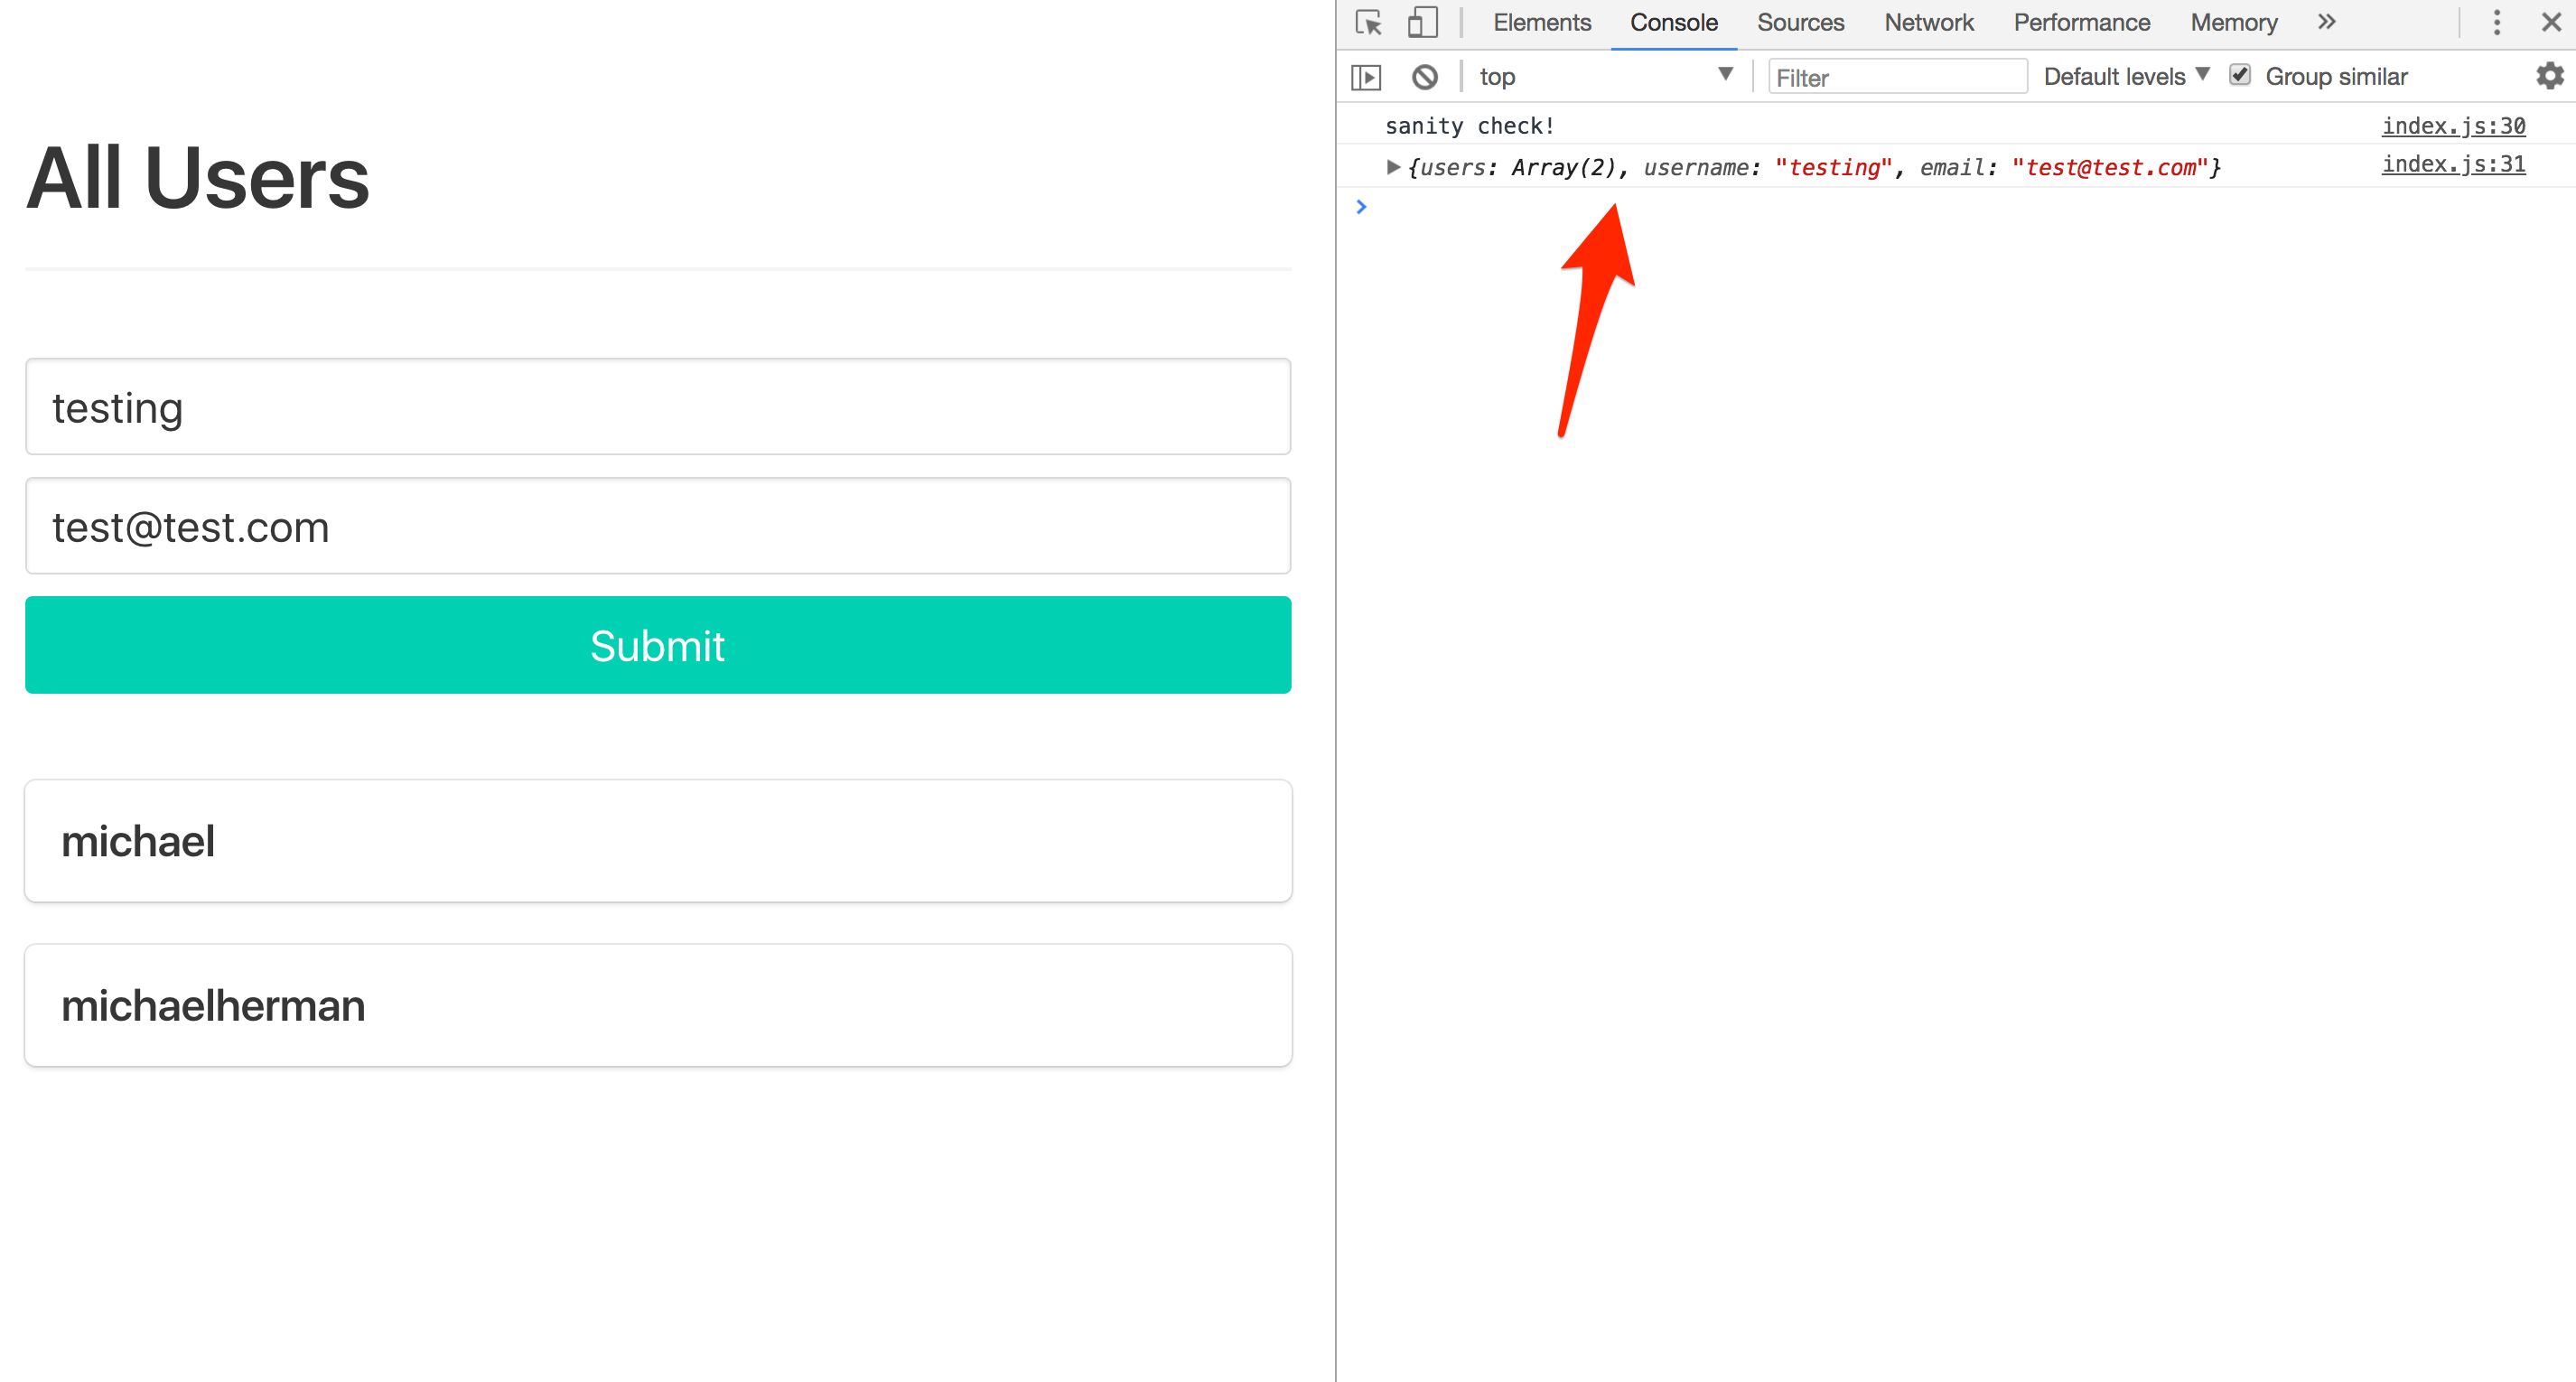Open the Default levels dropdown
Viewport: 2576px width, 1382px height.
pos(2125,77)
